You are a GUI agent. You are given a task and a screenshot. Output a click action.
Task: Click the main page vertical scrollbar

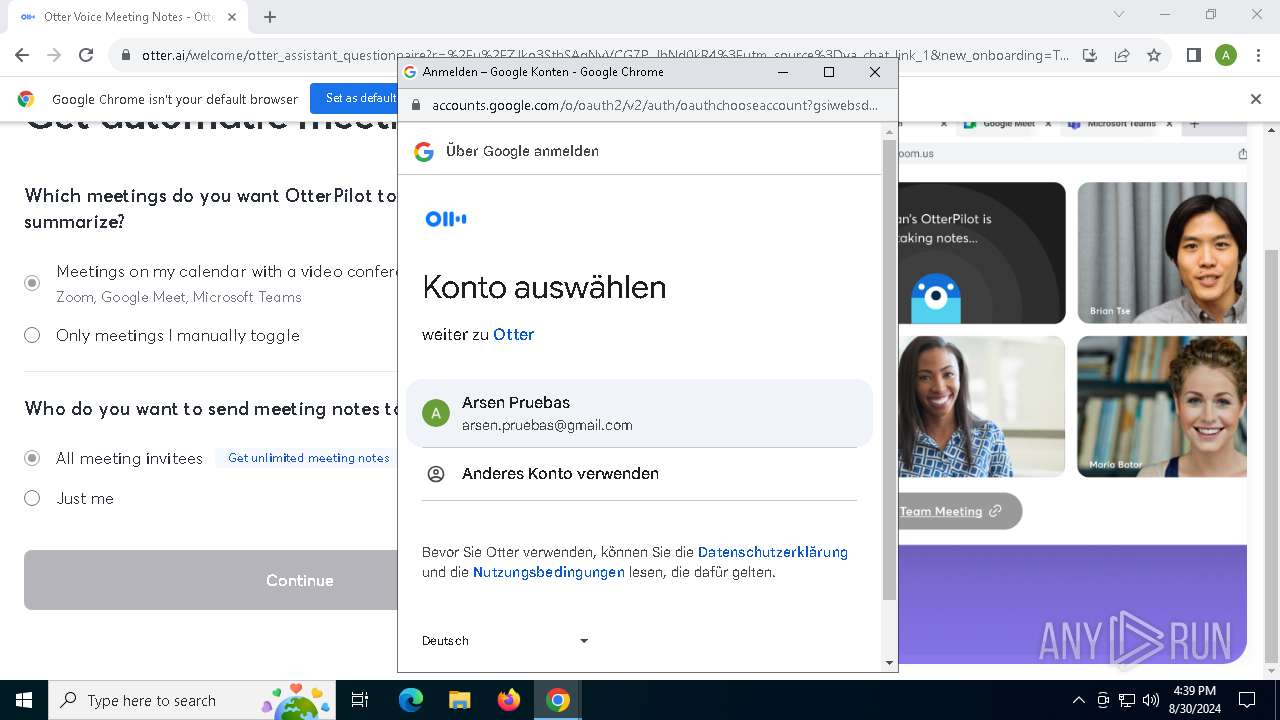[x=1272, y=455]
